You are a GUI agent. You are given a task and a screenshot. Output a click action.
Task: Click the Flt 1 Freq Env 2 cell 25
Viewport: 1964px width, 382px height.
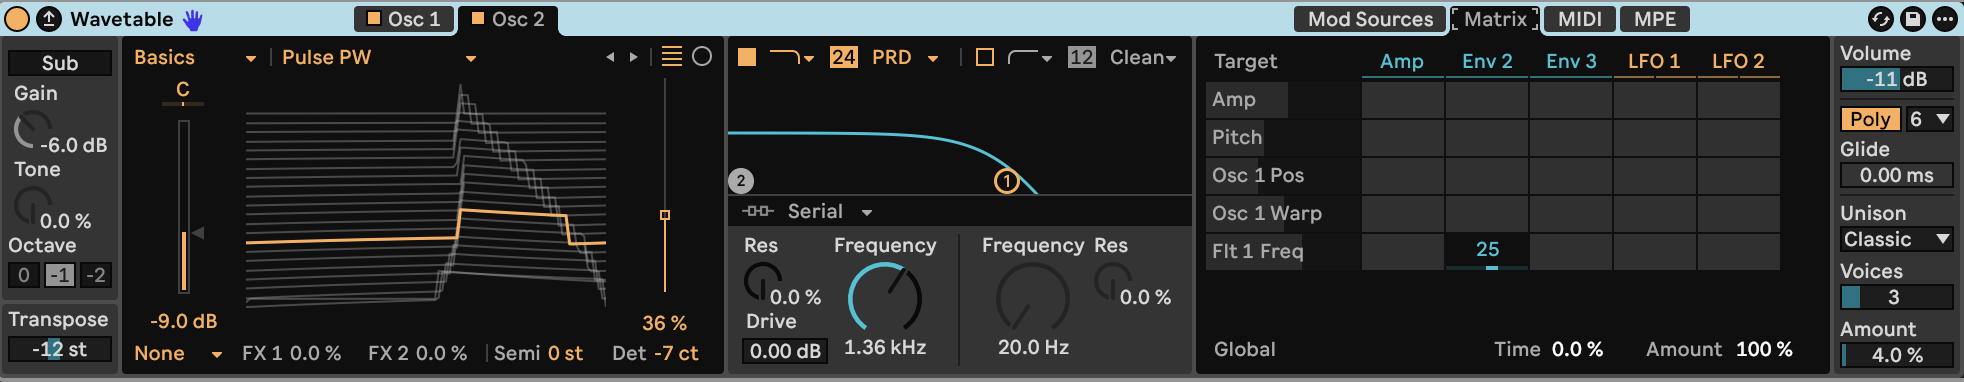[x=1487, y=251]
